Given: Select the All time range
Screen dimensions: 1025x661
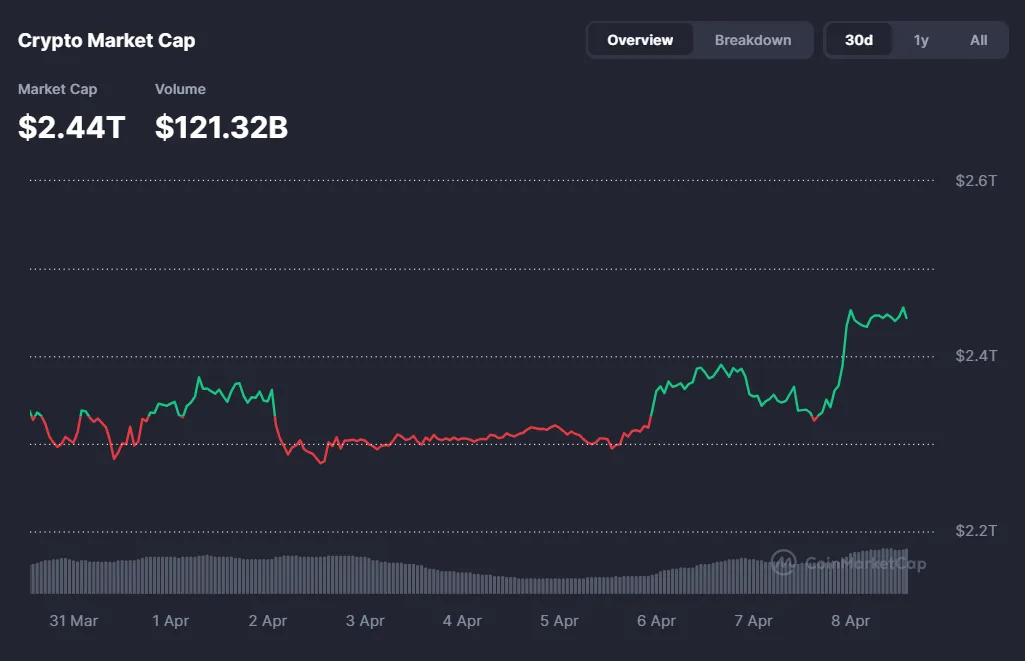Looking at the screenshot, I should coord(978,40).
